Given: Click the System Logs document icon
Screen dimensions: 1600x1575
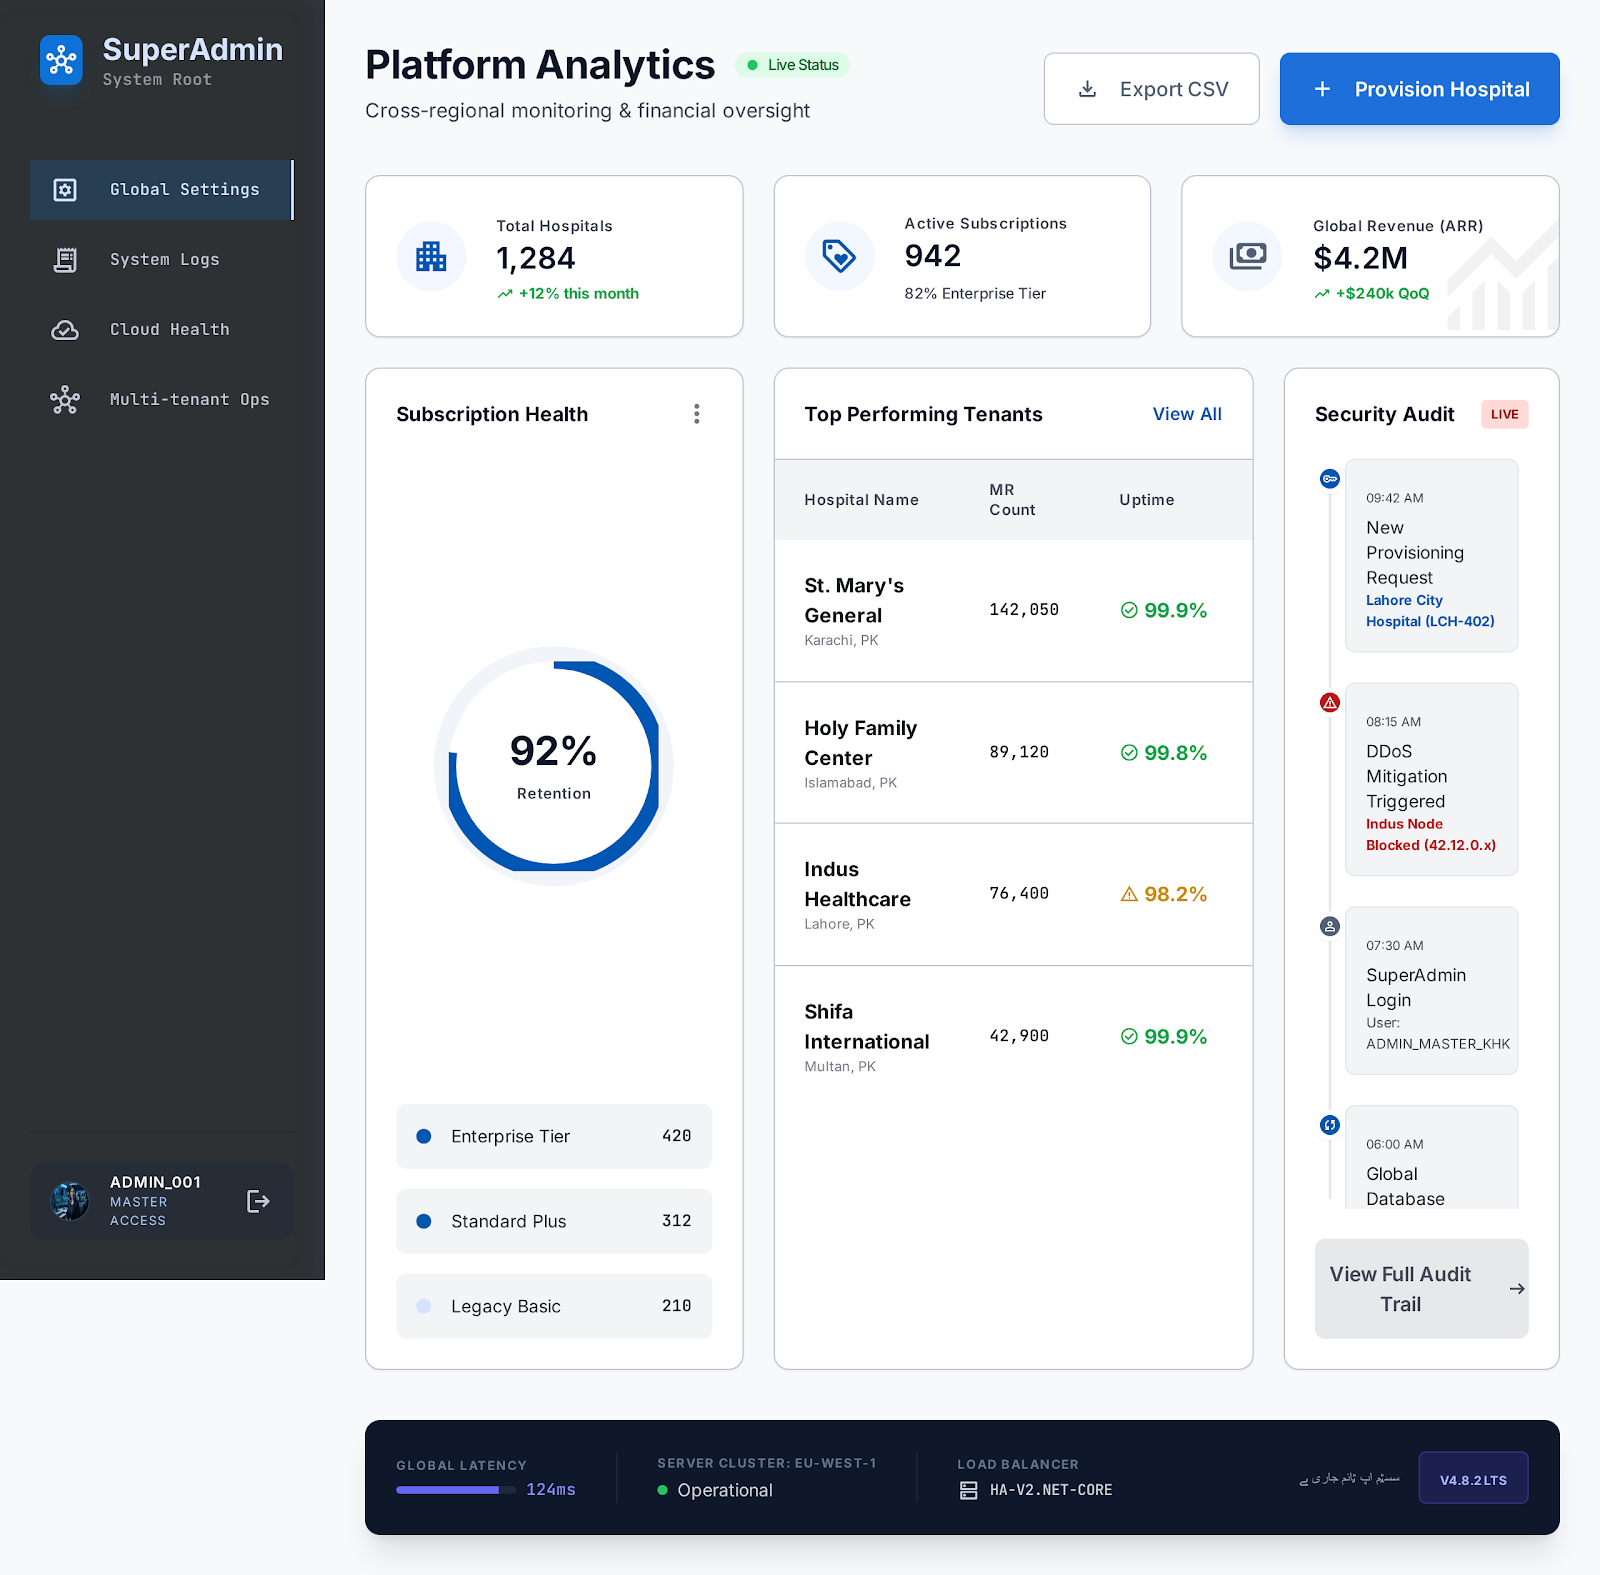Looking at the screenshot, I should pos(65,260).
